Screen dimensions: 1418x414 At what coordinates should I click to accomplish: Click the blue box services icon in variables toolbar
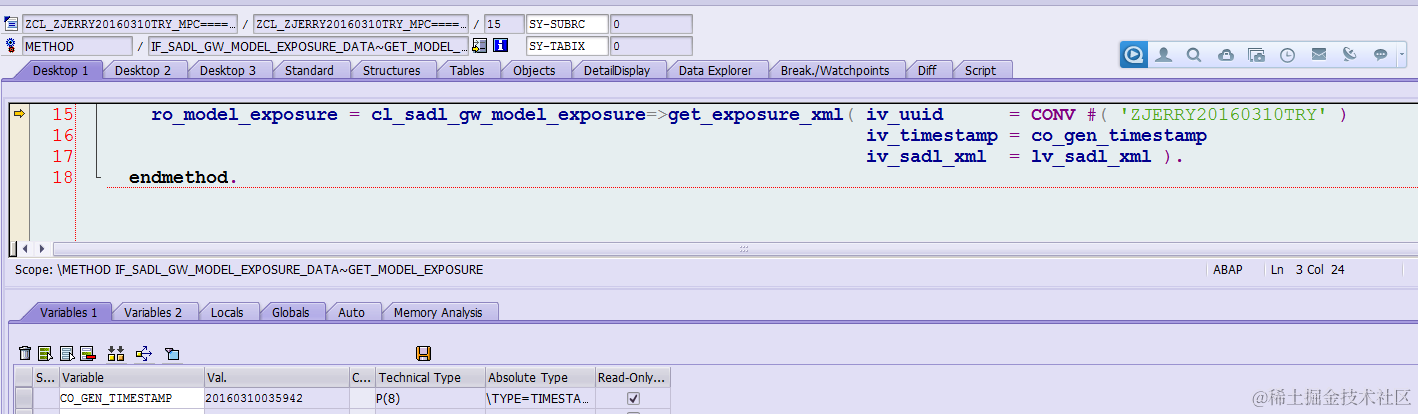[x=171, y=353]
